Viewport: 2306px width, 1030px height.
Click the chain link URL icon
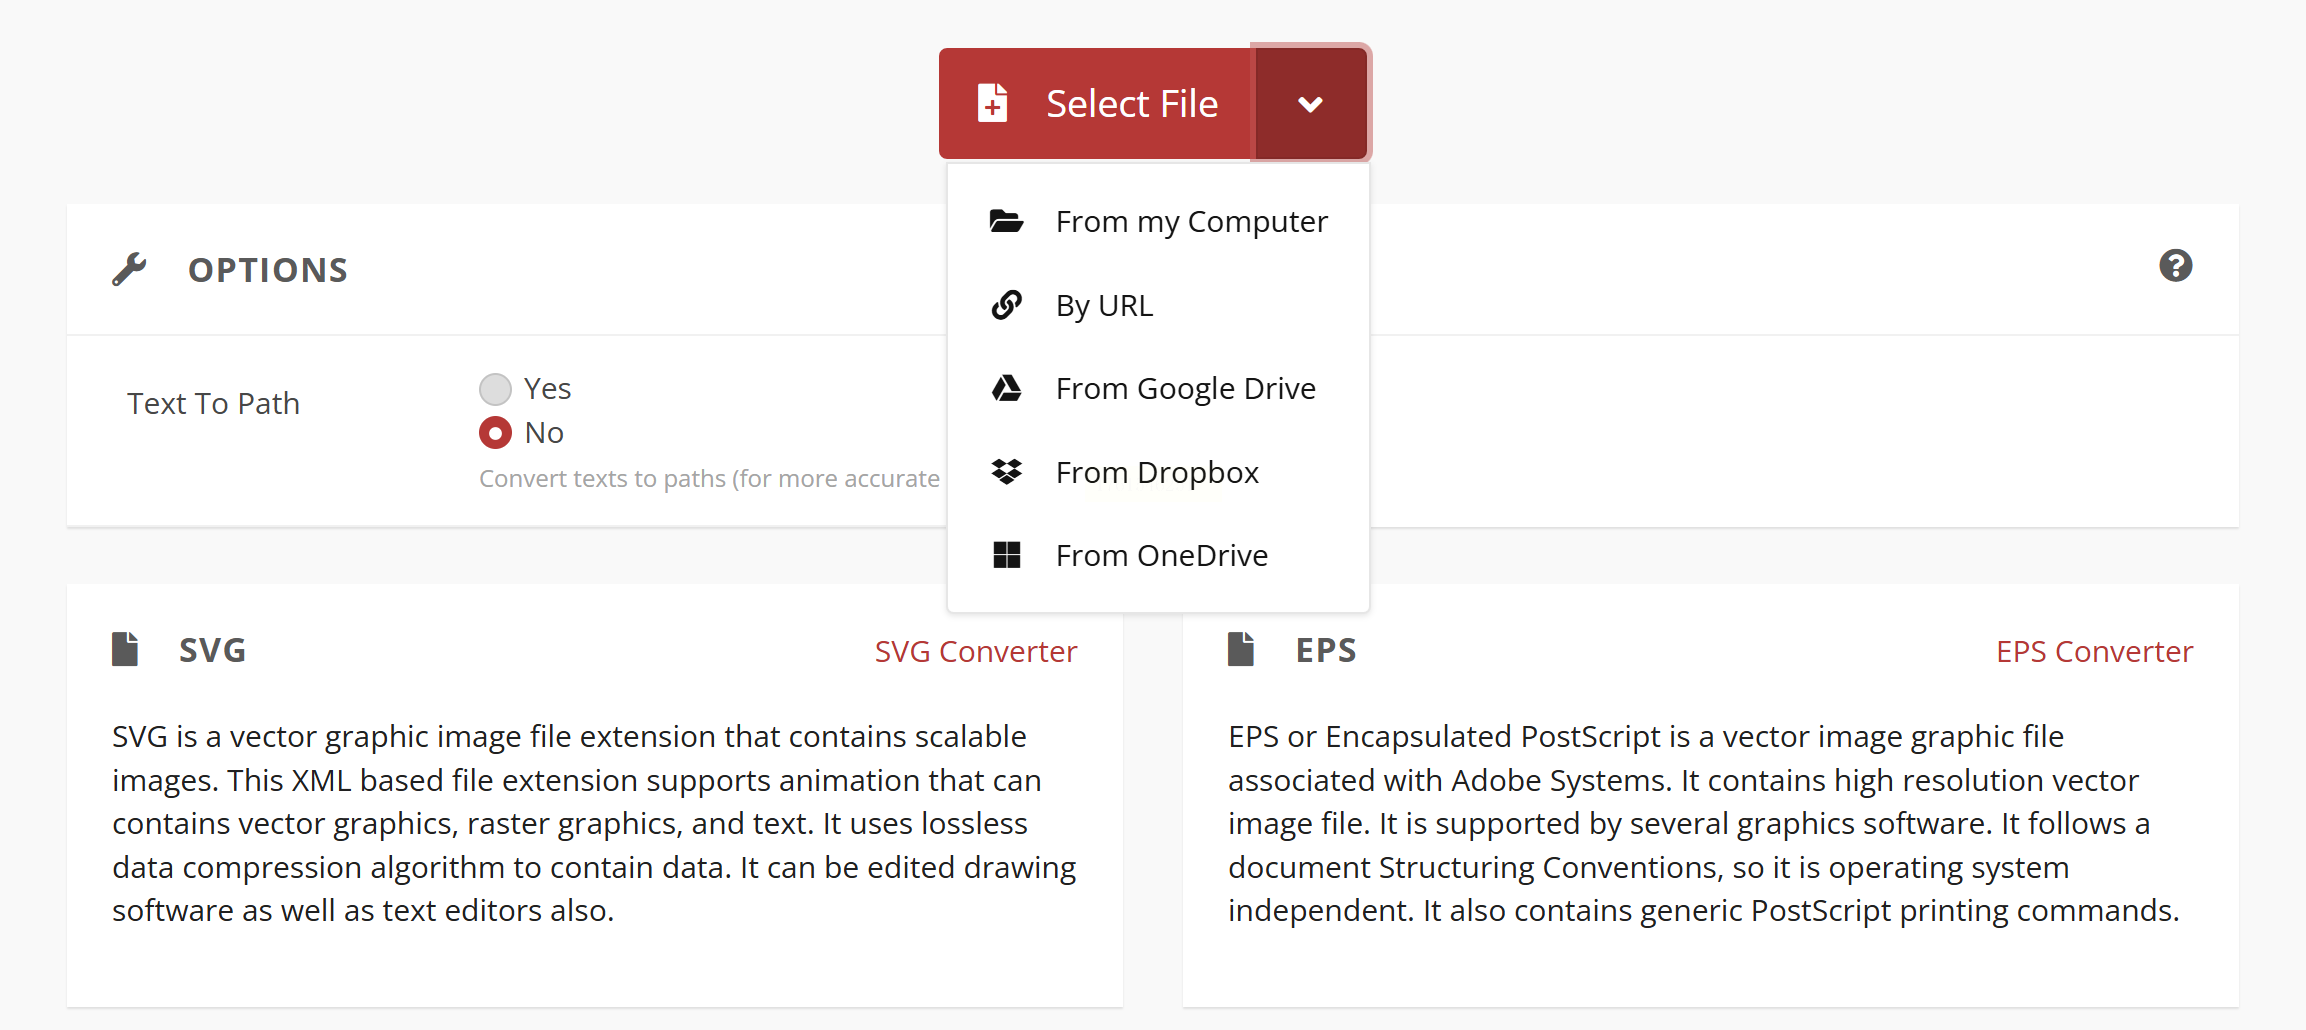(x=1006, y=305)
